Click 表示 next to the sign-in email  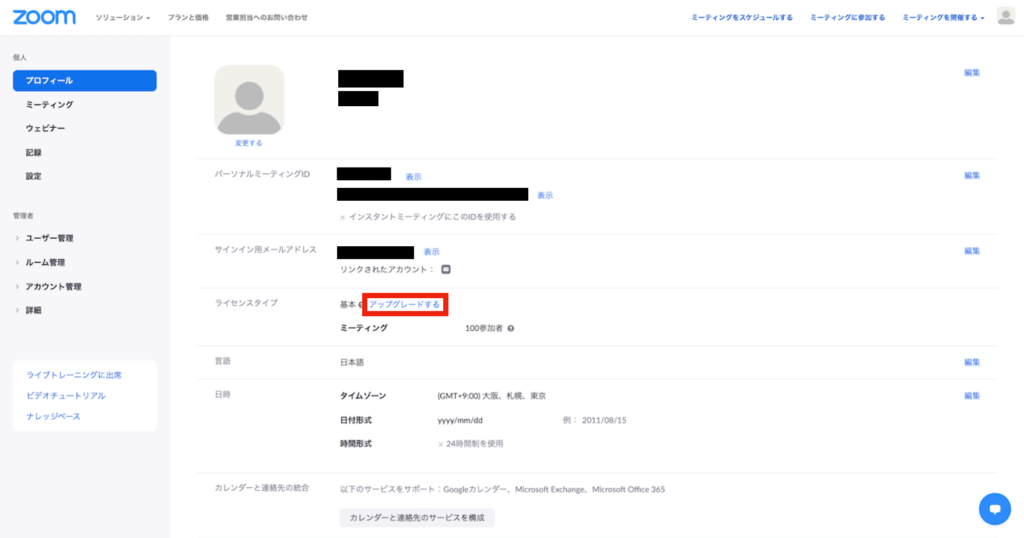(431, 252)
